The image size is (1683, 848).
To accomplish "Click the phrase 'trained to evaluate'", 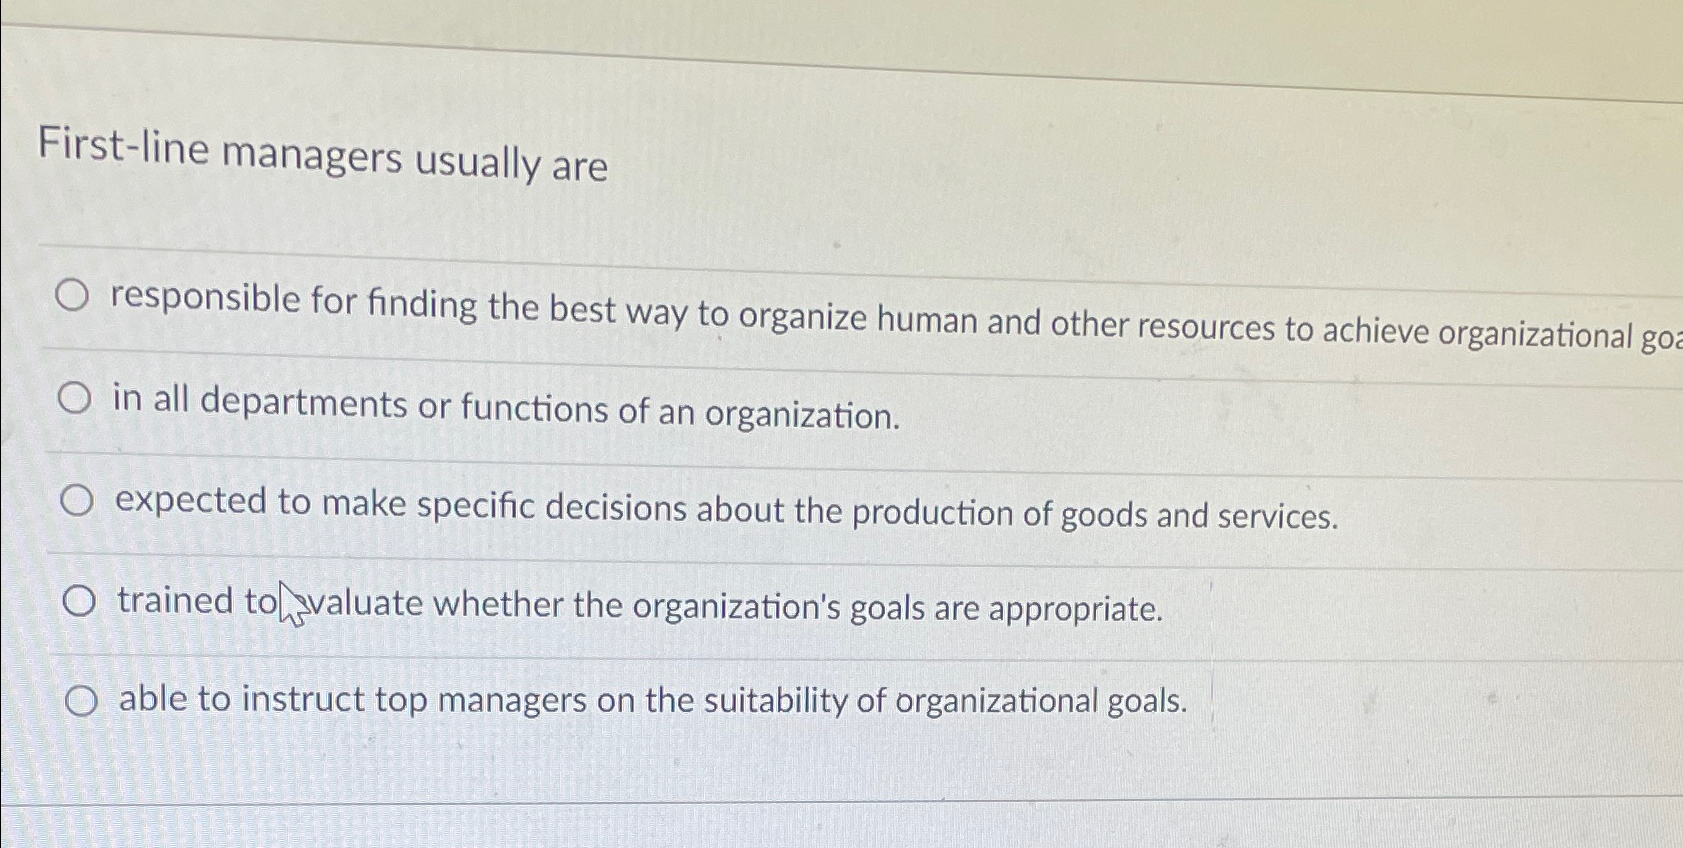I will (x=265, y=602).
